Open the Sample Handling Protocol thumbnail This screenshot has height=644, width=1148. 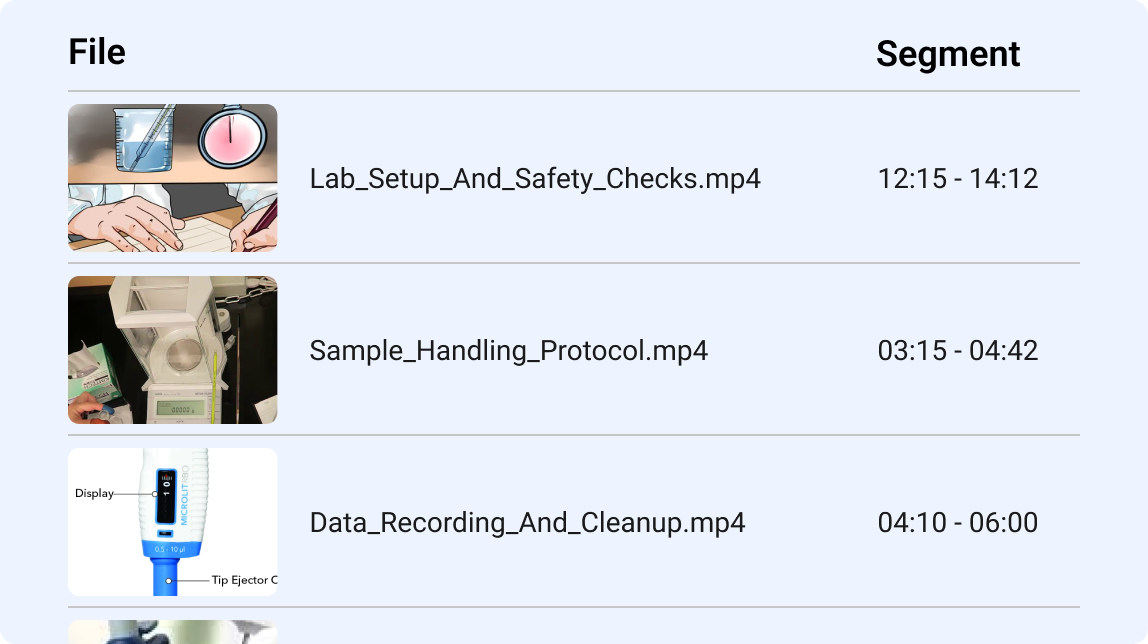[x=172, y=350]
